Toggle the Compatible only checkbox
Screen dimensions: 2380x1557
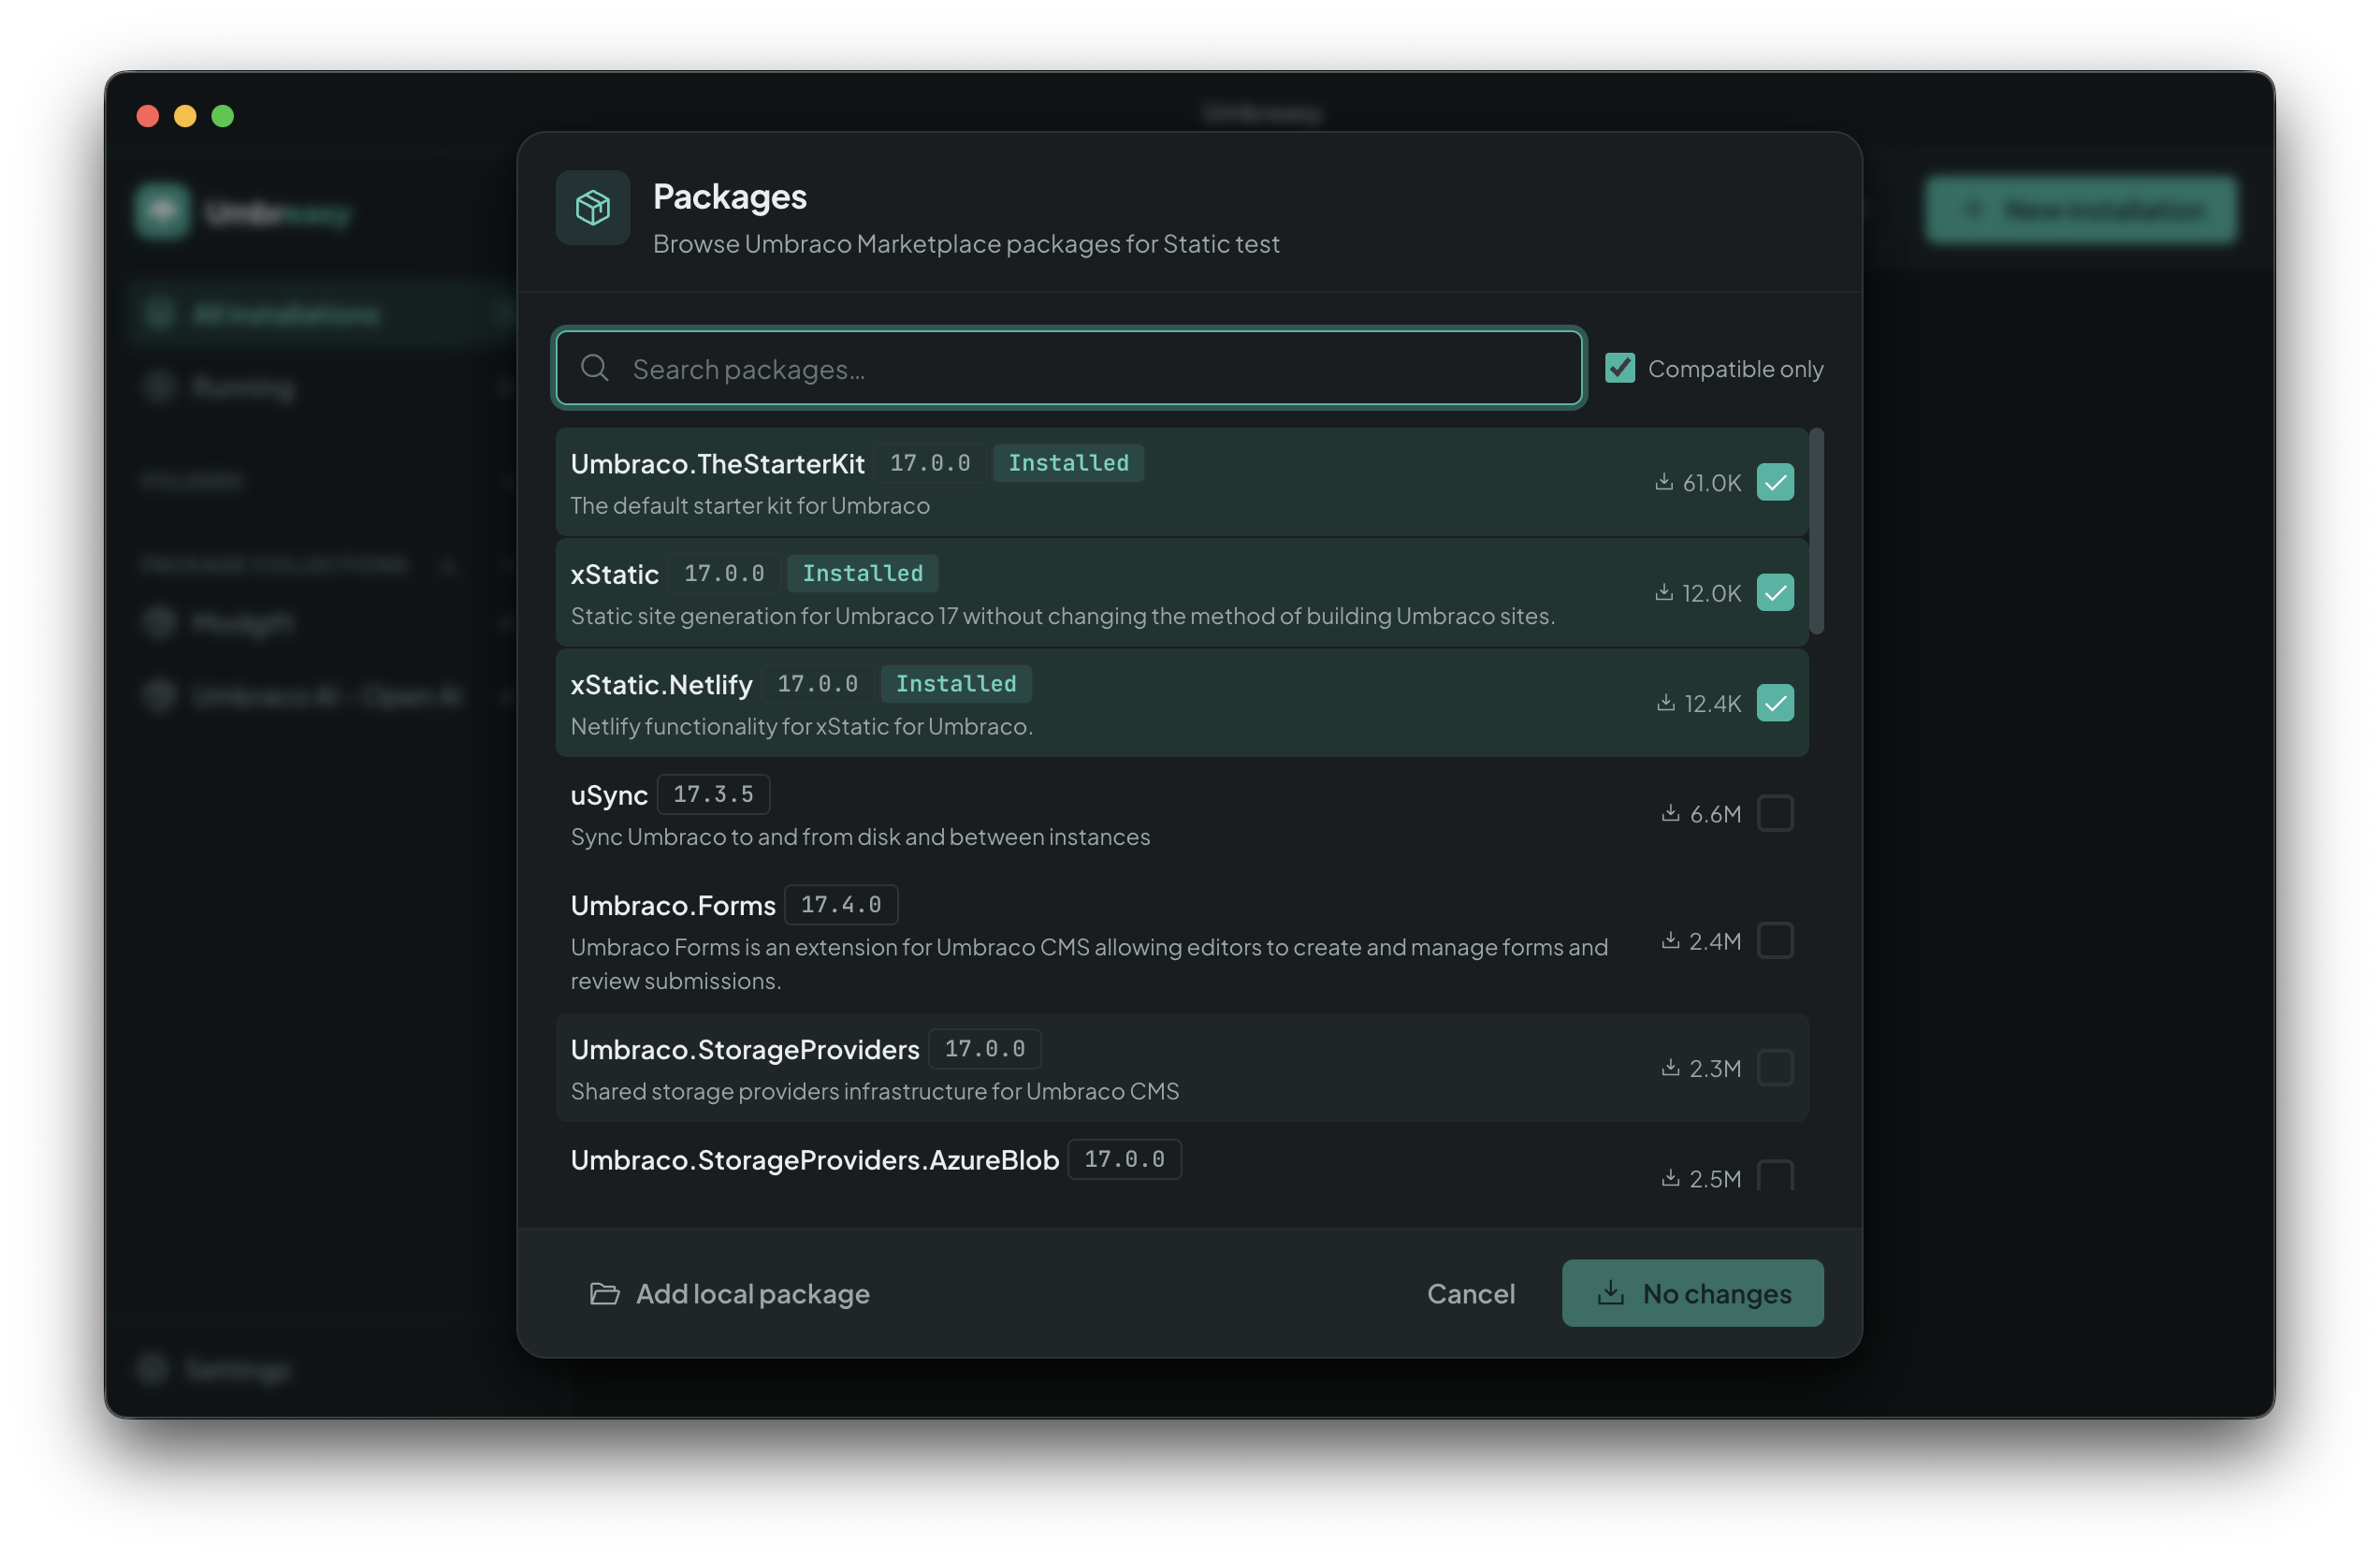tap(1620, 368)
